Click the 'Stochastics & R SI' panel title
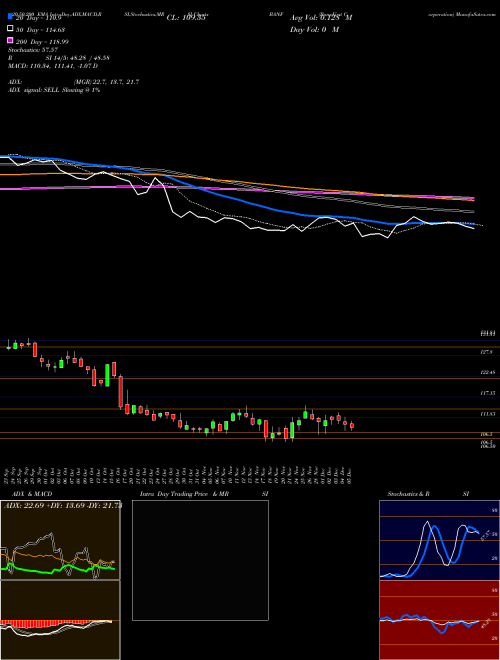The image size is (500, 660). click(x=428, y=494)
